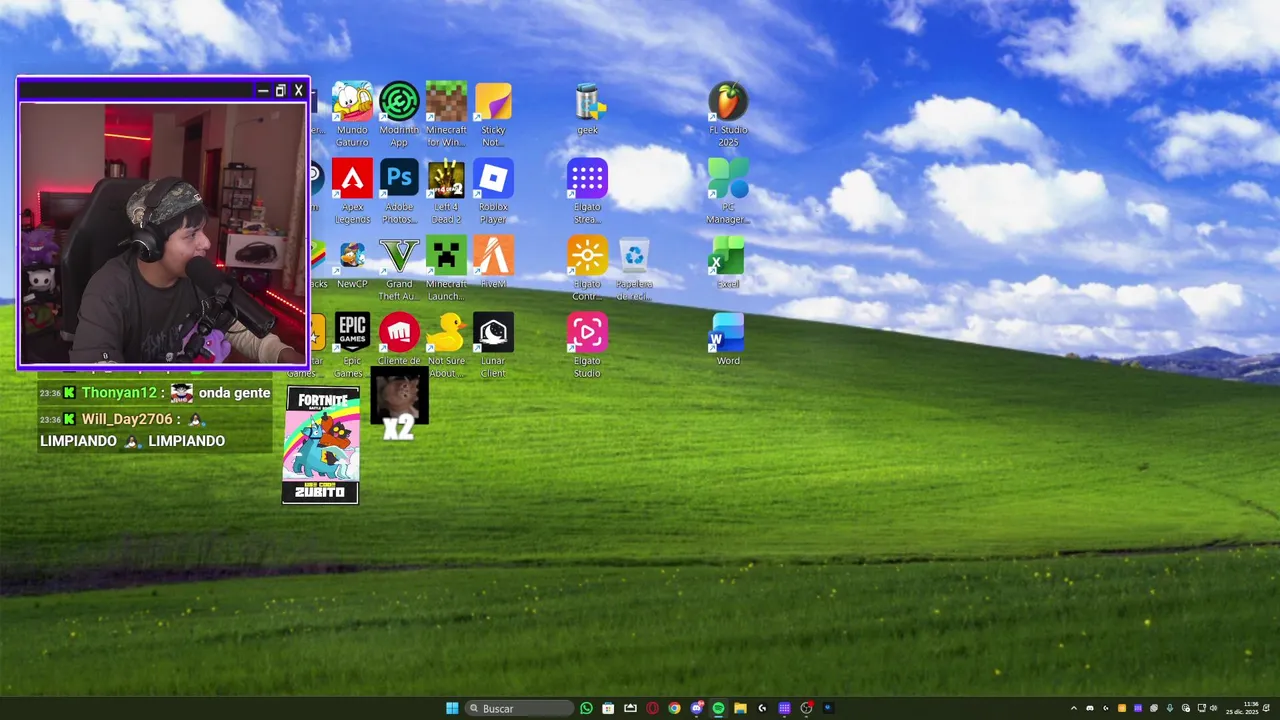Launch Grand Theft Auto V shortcut
This screenshot has width=1280, height=720.
coord(399,268)
